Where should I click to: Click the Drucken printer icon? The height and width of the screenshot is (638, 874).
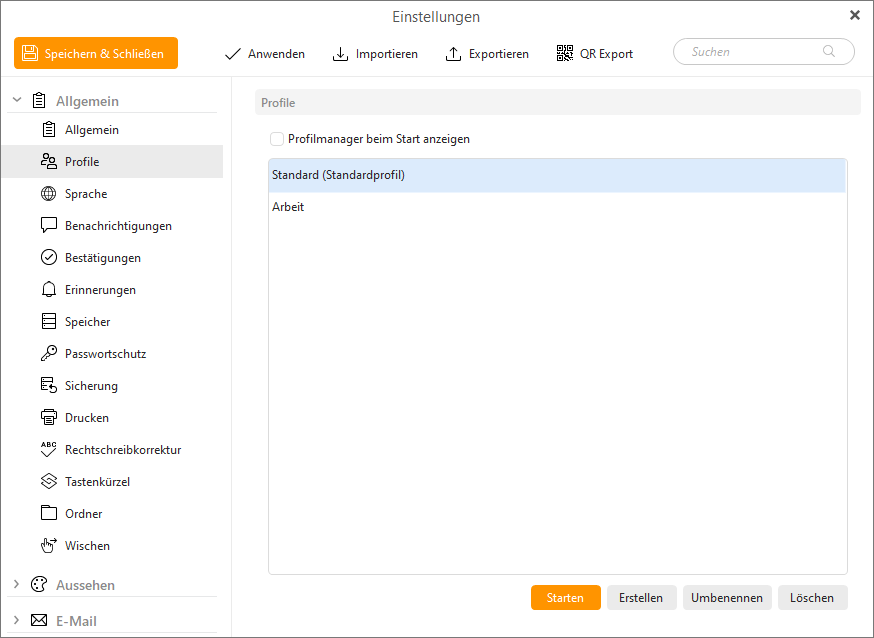click(48, 418)
